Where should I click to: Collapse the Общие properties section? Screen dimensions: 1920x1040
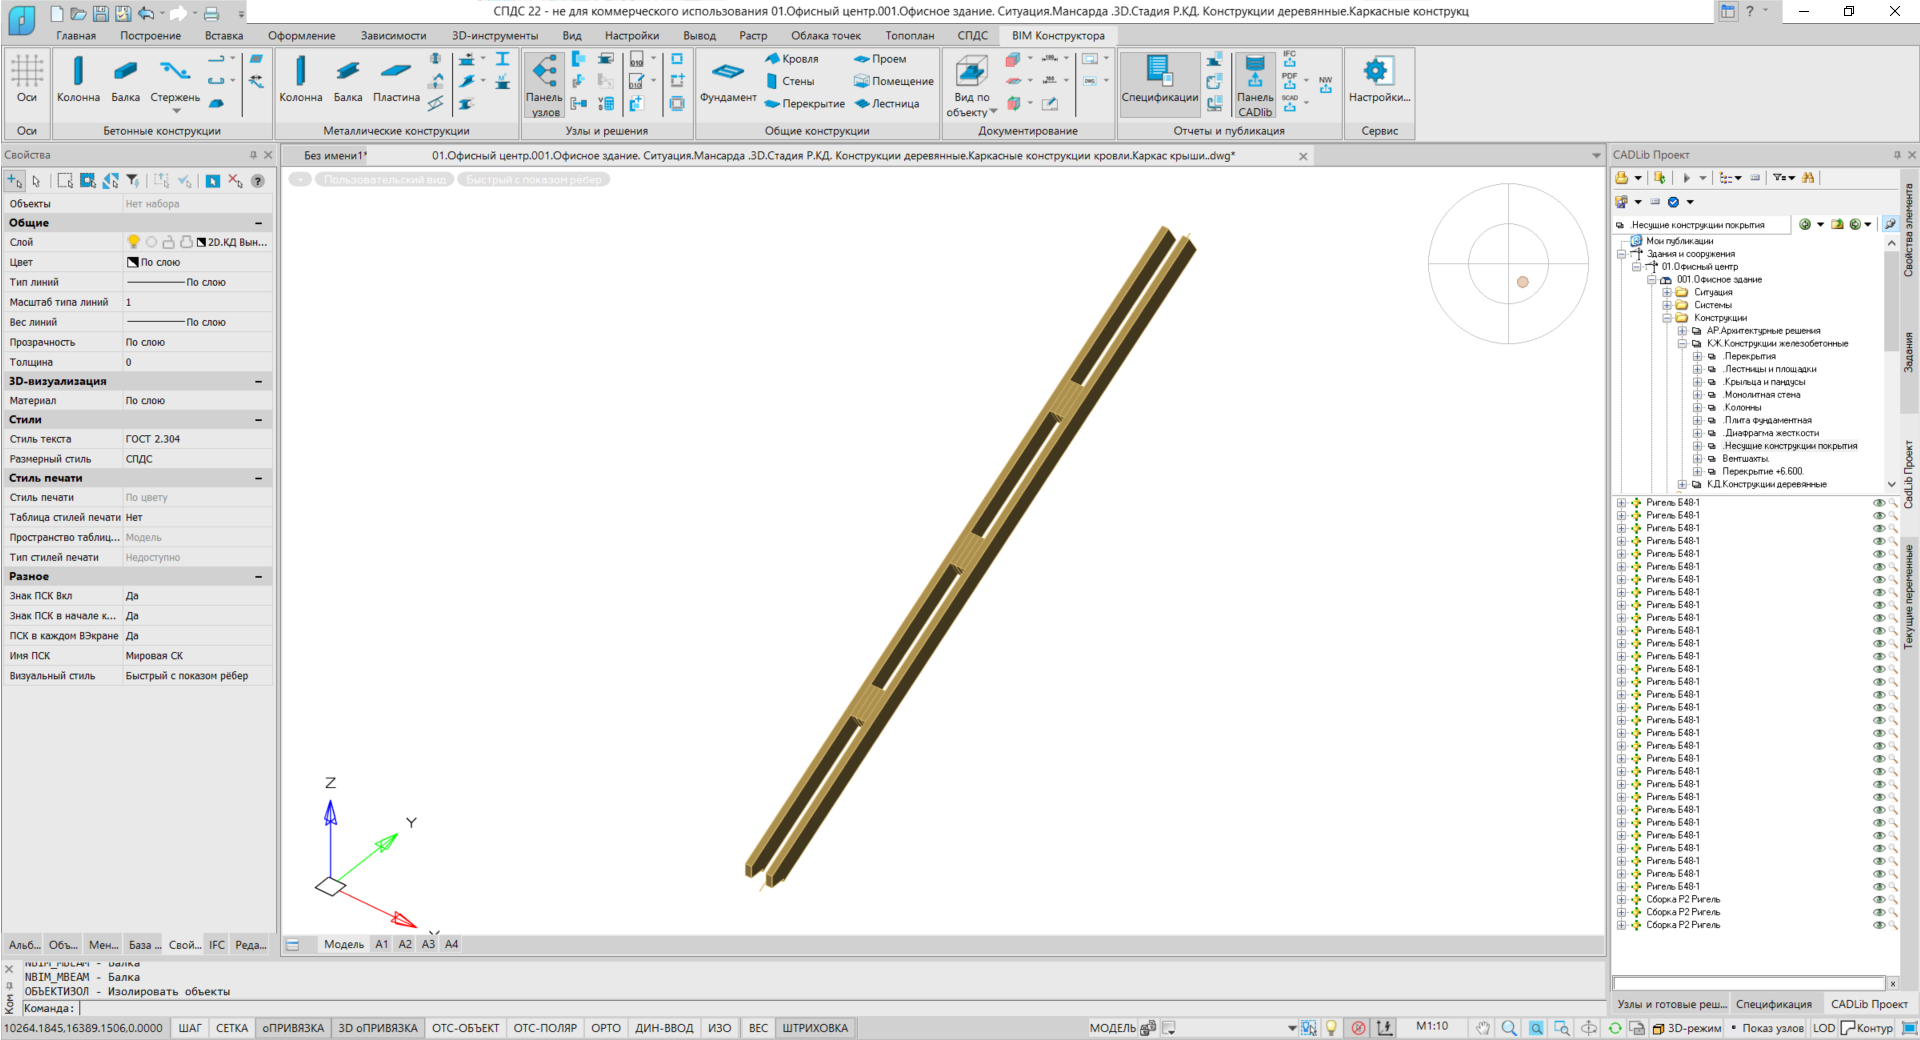click(x=258, y=223)
